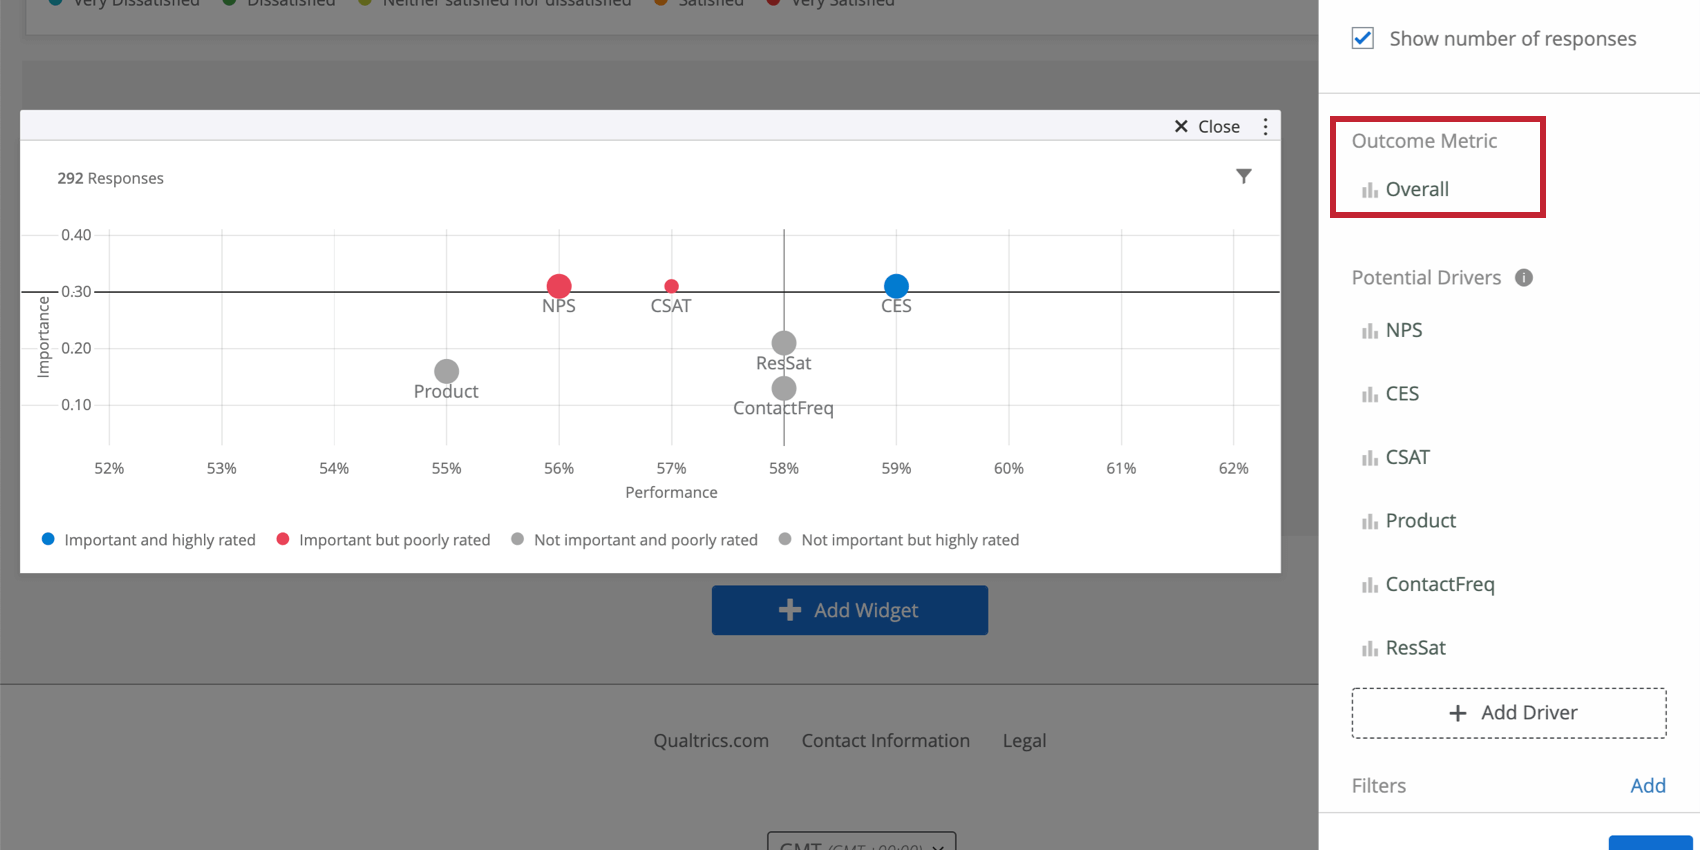
Task: Select the gray ResSat data point
Action: [784, 343]
